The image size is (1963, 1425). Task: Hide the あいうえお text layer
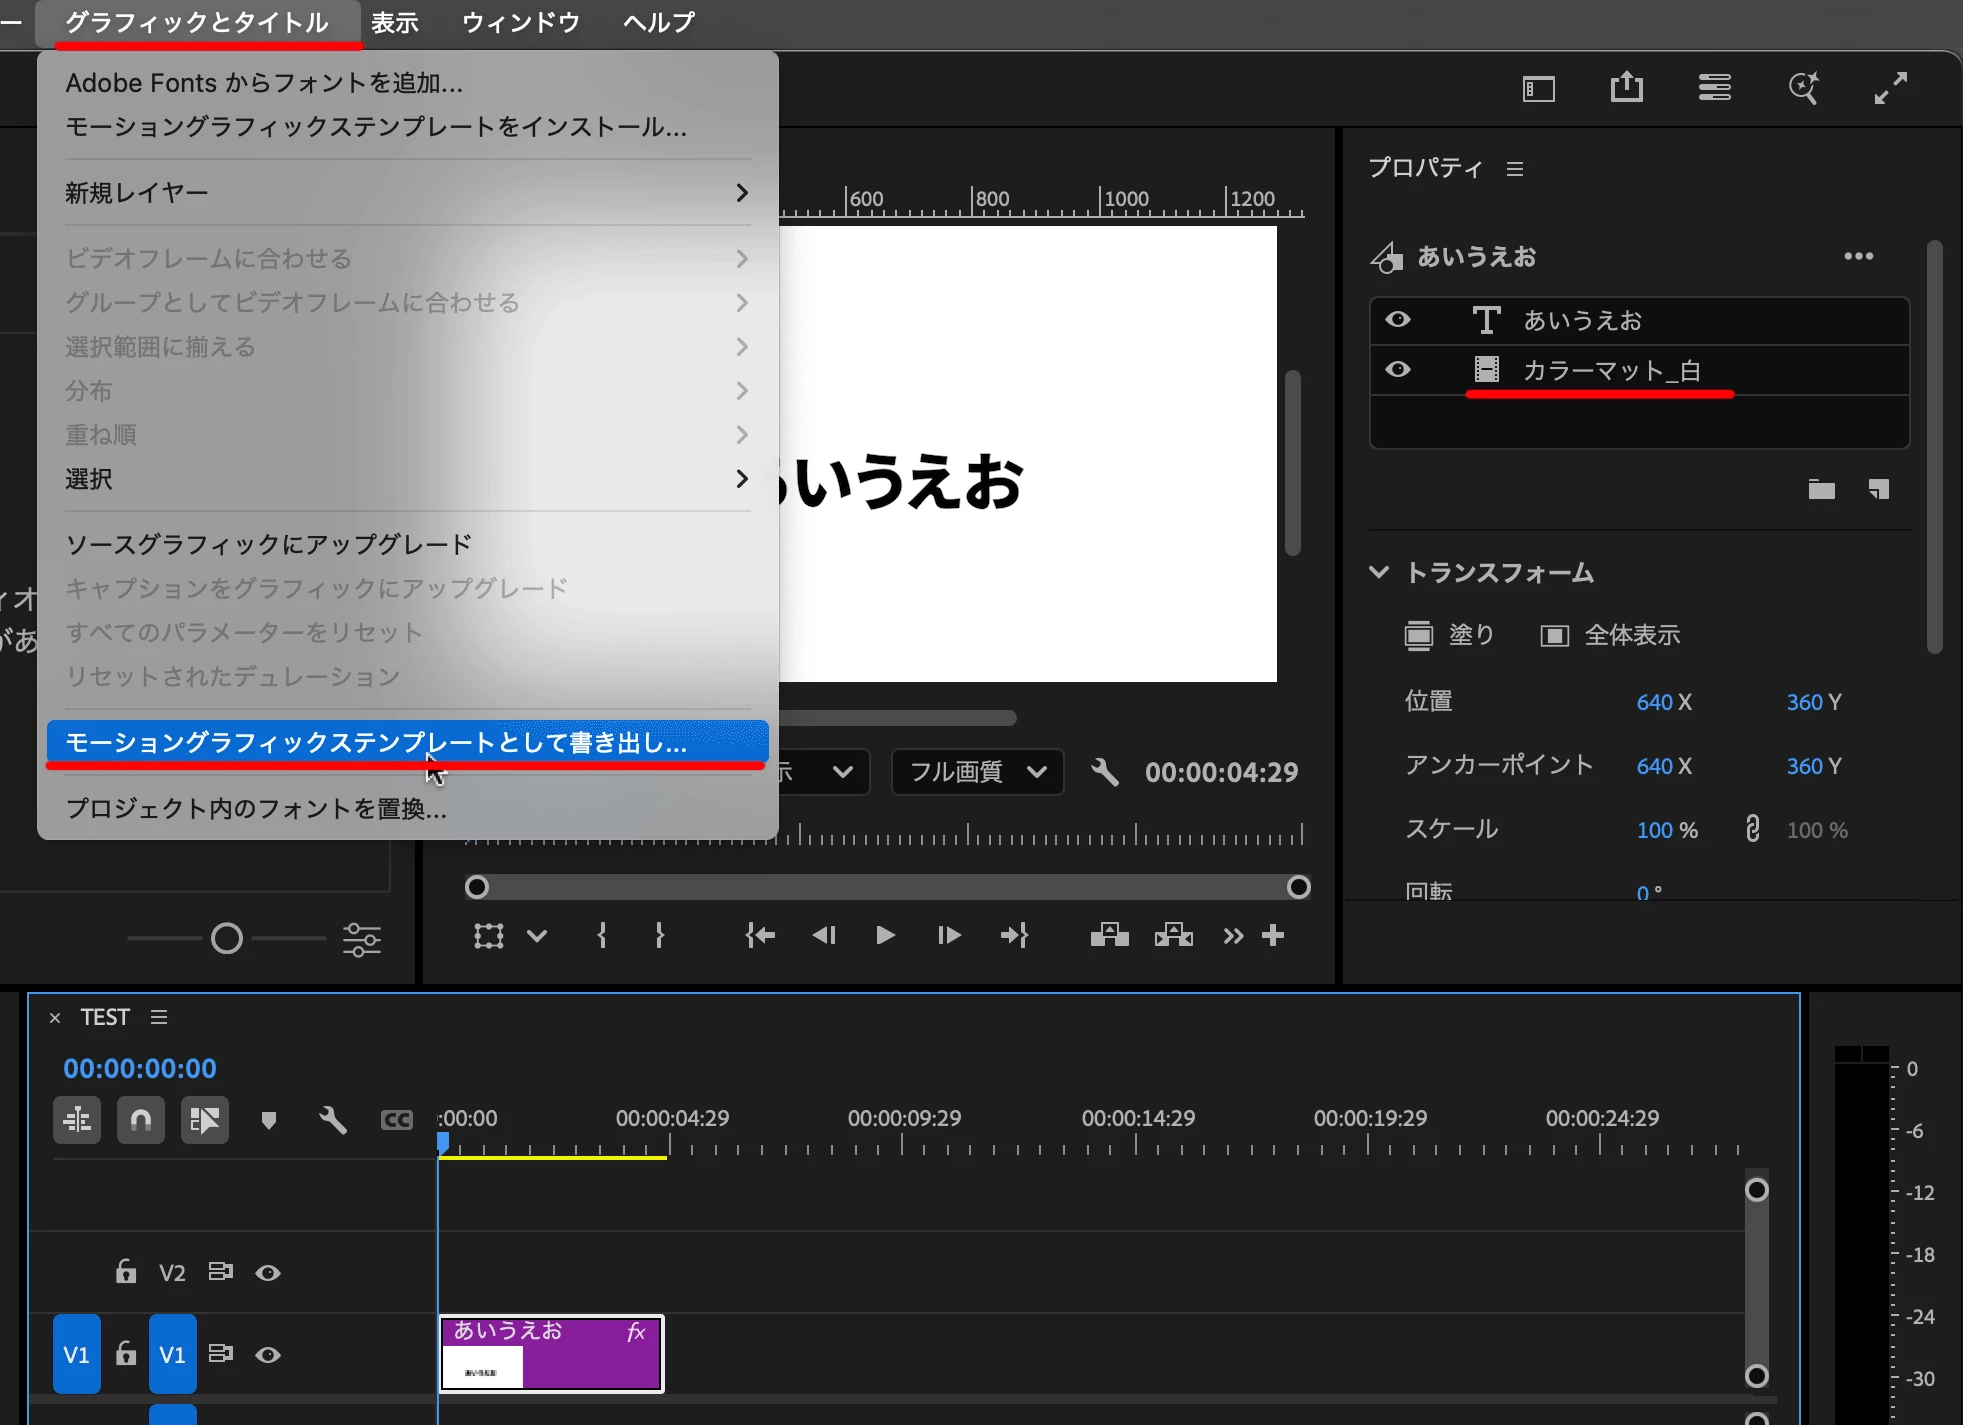(x=1398, y=320)
